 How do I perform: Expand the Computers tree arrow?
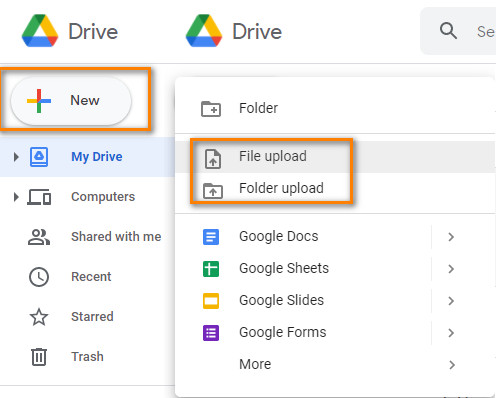pyautogui.click(x=16, y=197)
